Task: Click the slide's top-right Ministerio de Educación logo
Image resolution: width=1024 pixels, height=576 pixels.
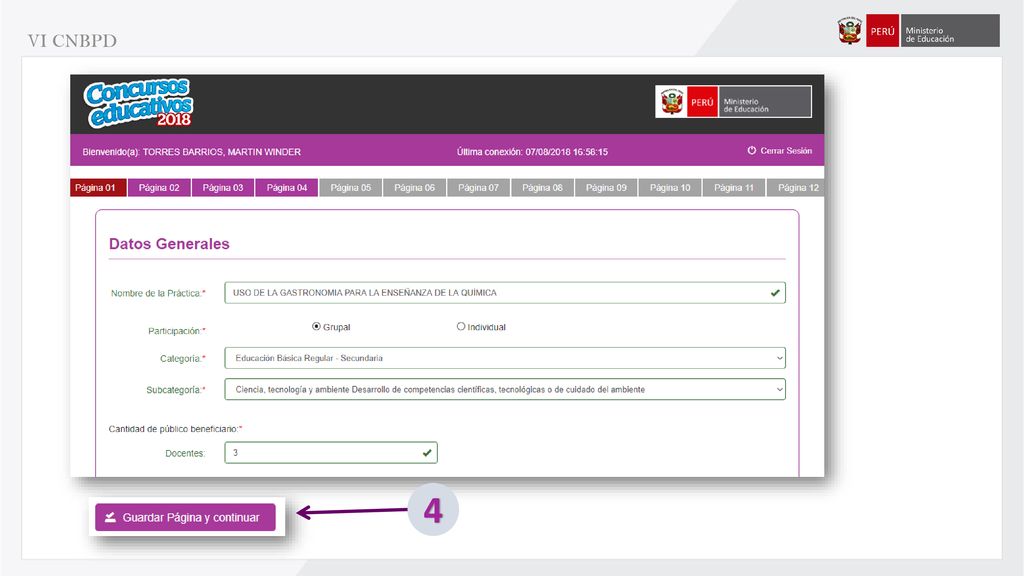Action: pyautogui.click(x=918, y=31)
